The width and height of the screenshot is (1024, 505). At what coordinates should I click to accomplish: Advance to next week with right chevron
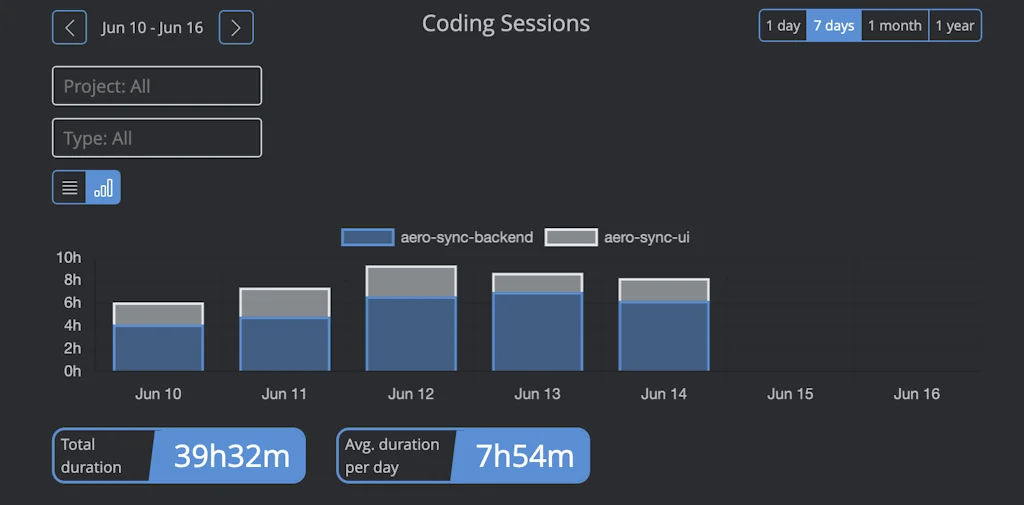tap(236, 27)
